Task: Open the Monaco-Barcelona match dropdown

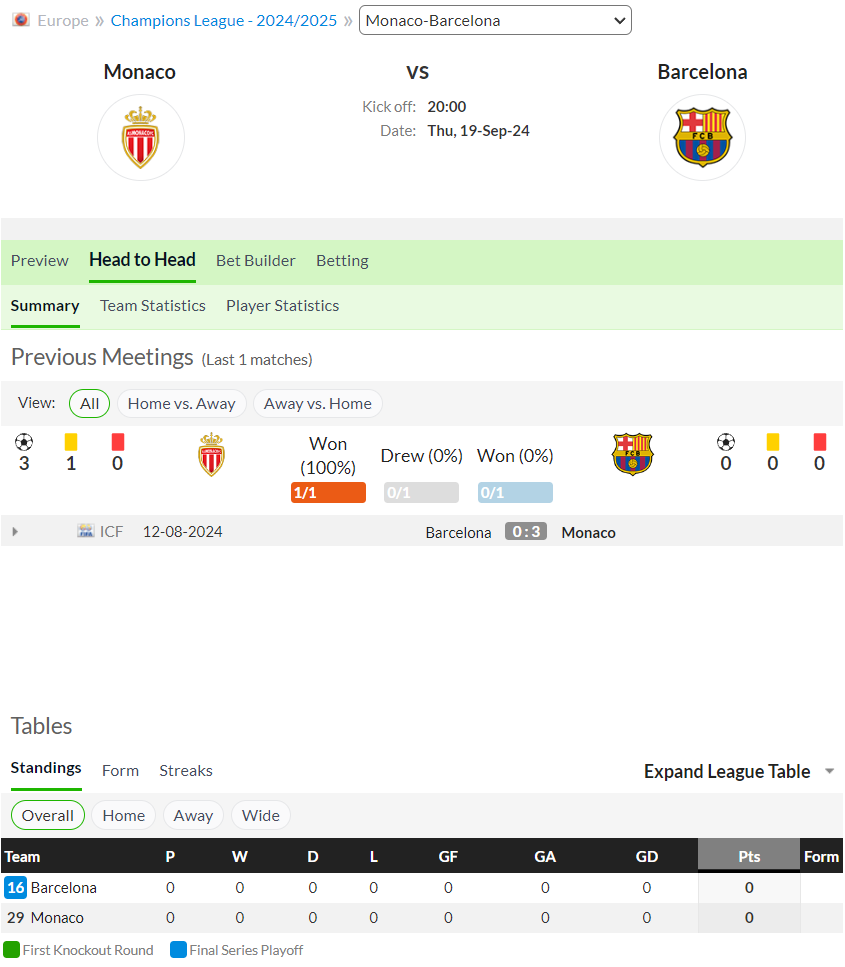Action: click(495, 20)
